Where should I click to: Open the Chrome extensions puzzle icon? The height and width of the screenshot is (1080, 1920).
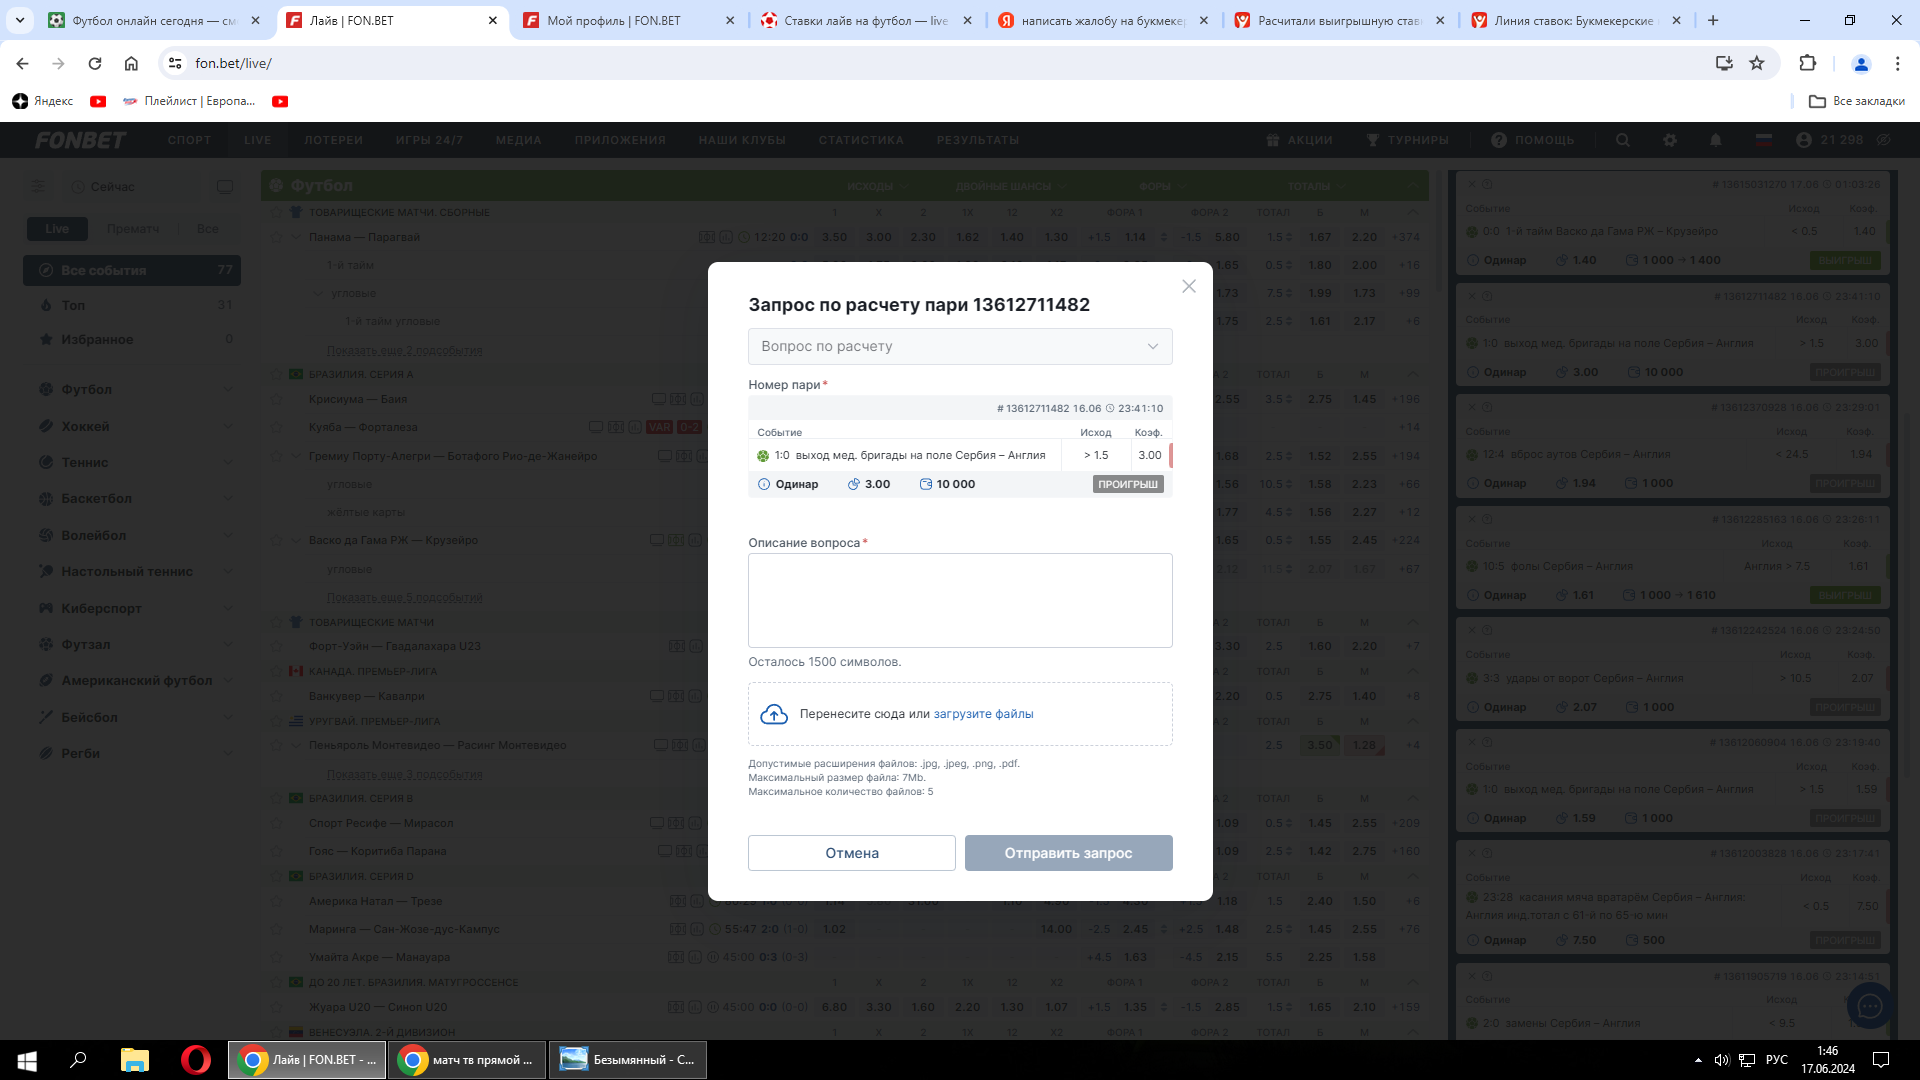coord(1807,63)
